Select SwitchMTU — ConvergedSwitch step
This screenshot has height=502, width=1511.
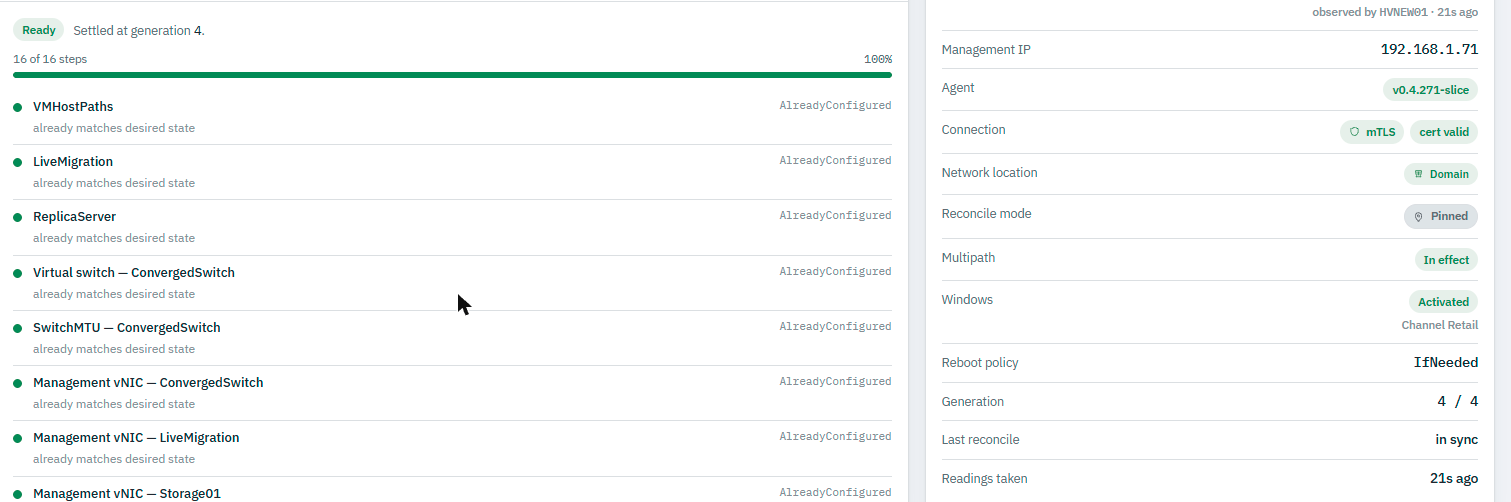pos(127,328)
